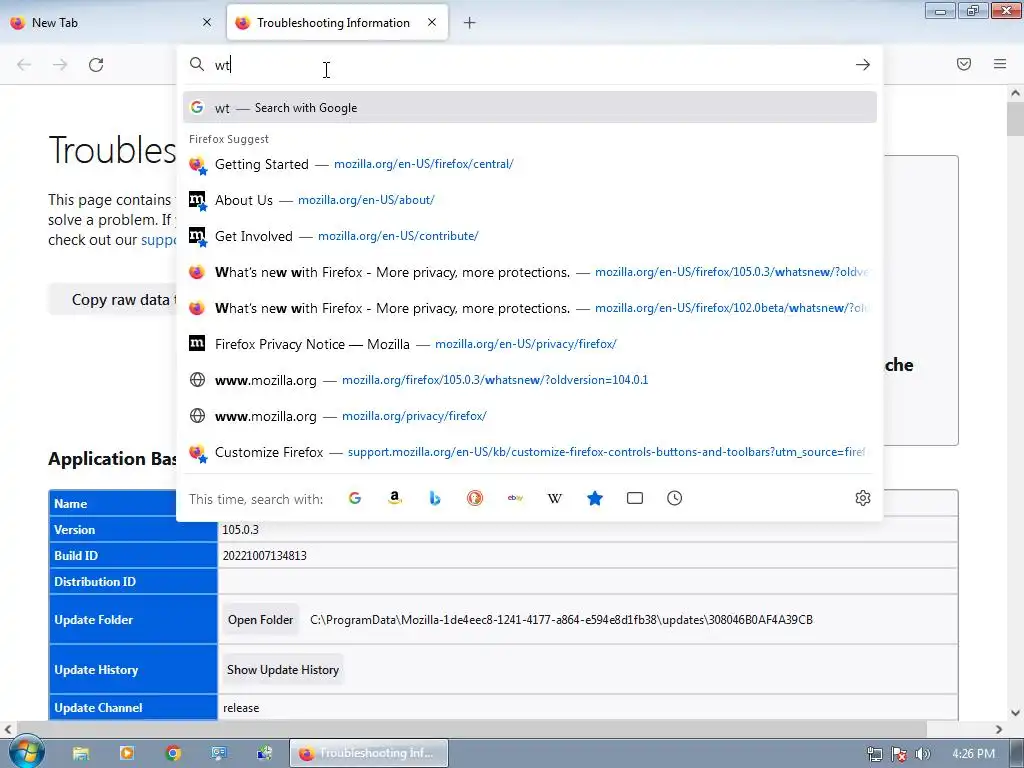Open a new tab with plus button
Screen dimensions: 1024x768
[x=470, y=23]
